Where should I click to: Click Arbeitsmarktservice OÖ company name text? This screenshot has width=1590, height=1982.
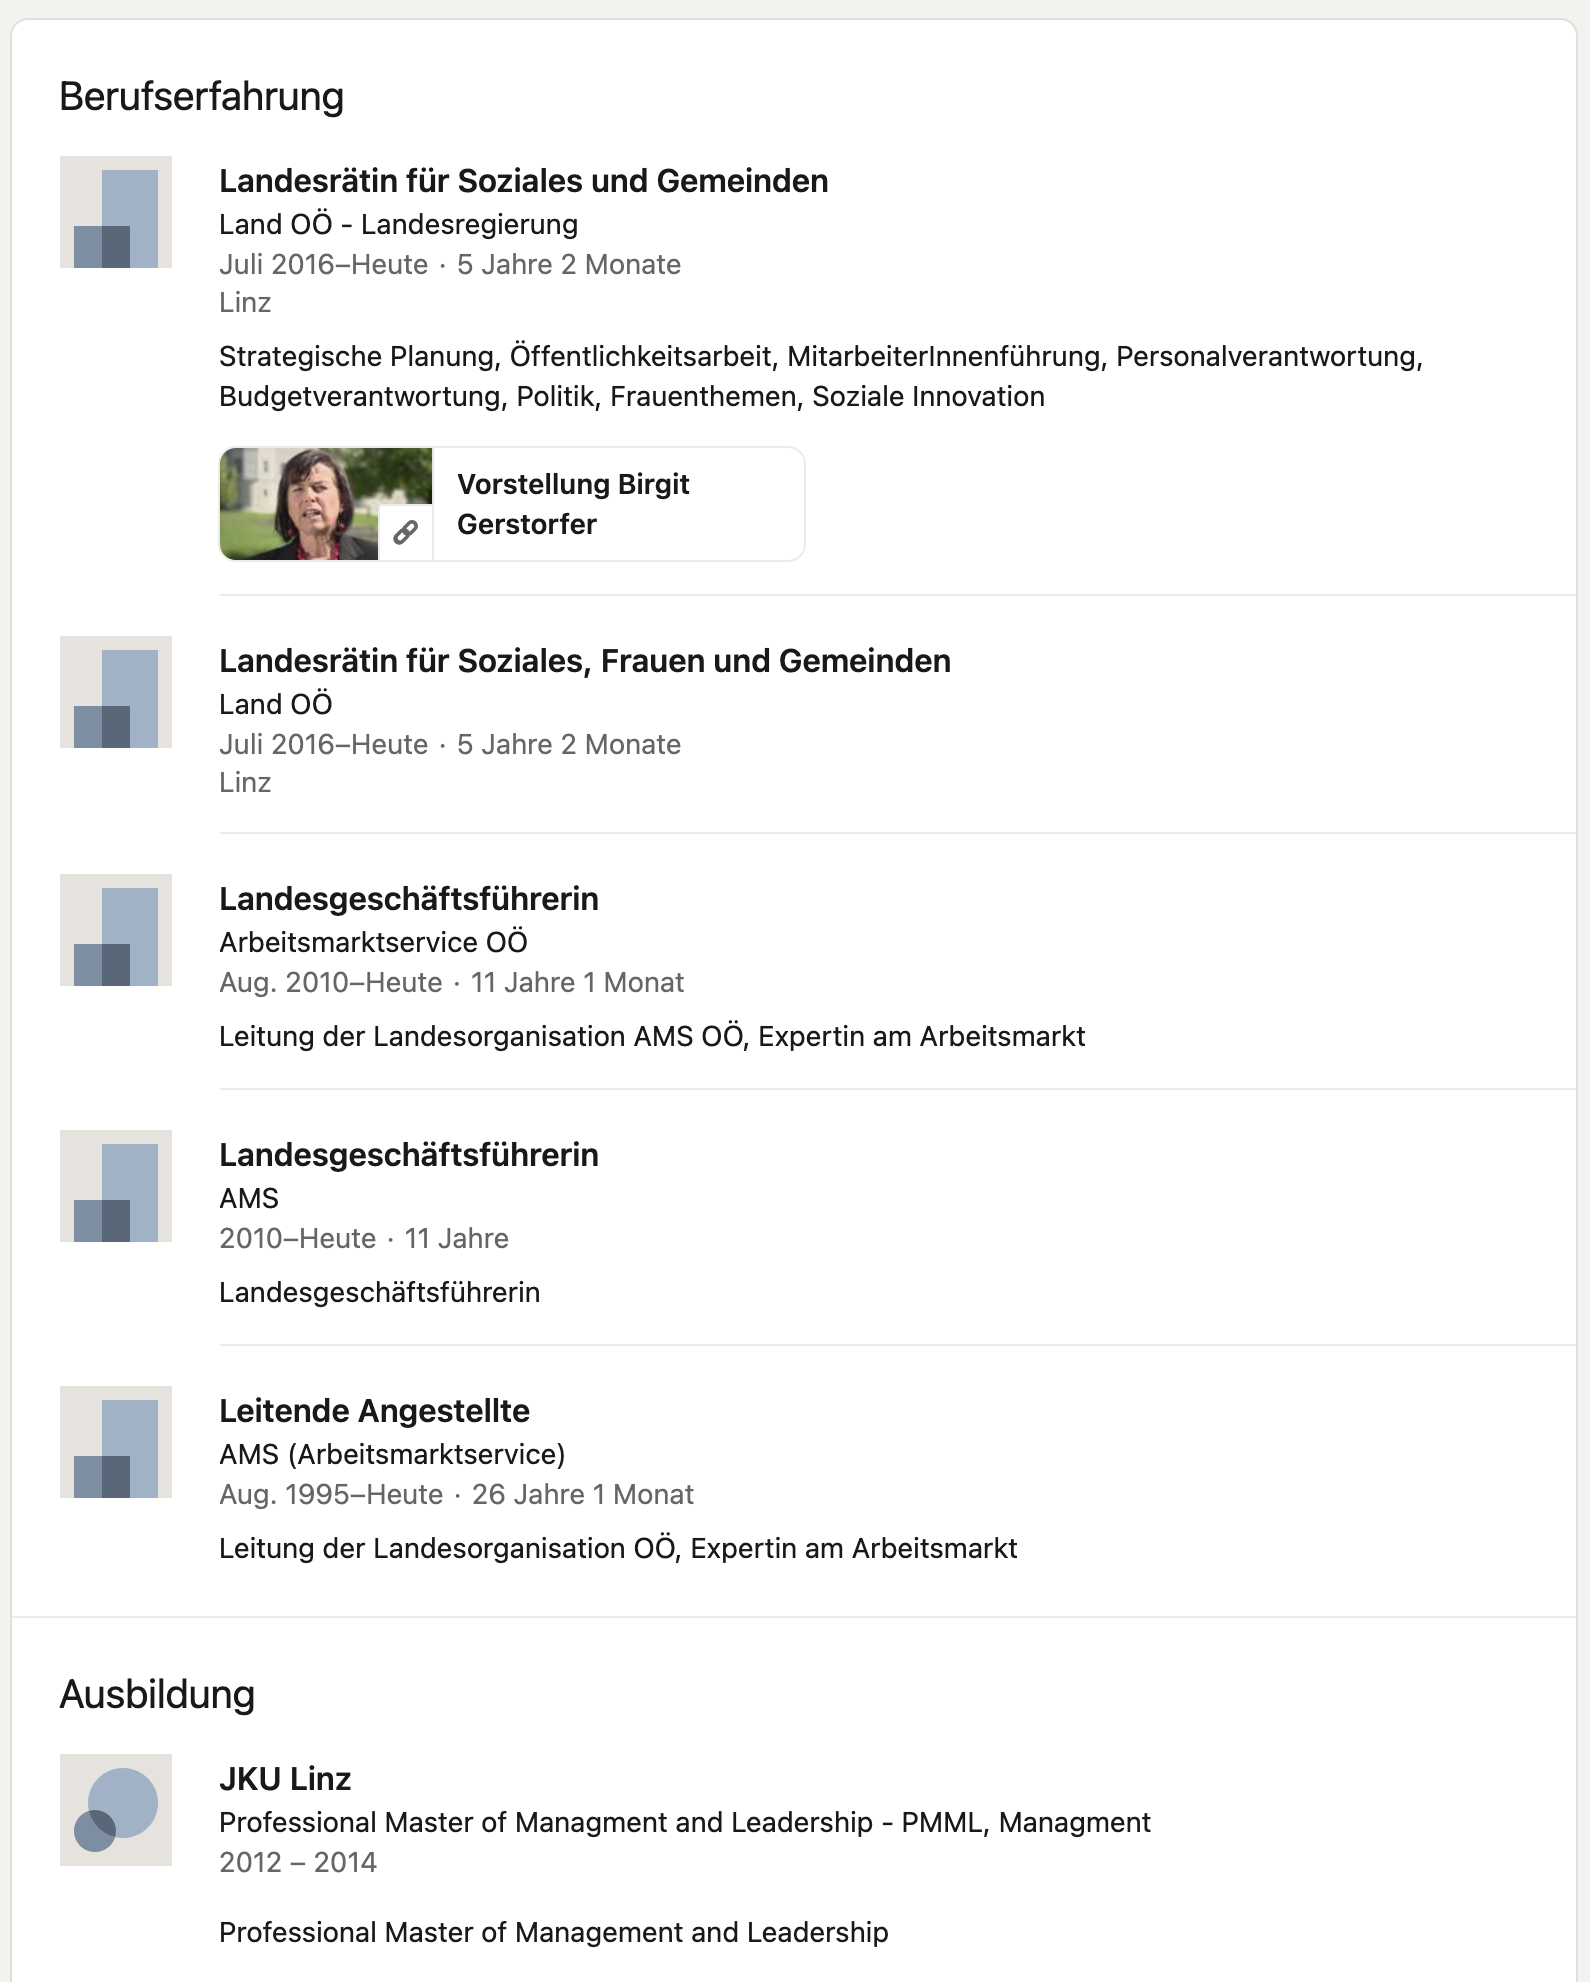point(373,942)
